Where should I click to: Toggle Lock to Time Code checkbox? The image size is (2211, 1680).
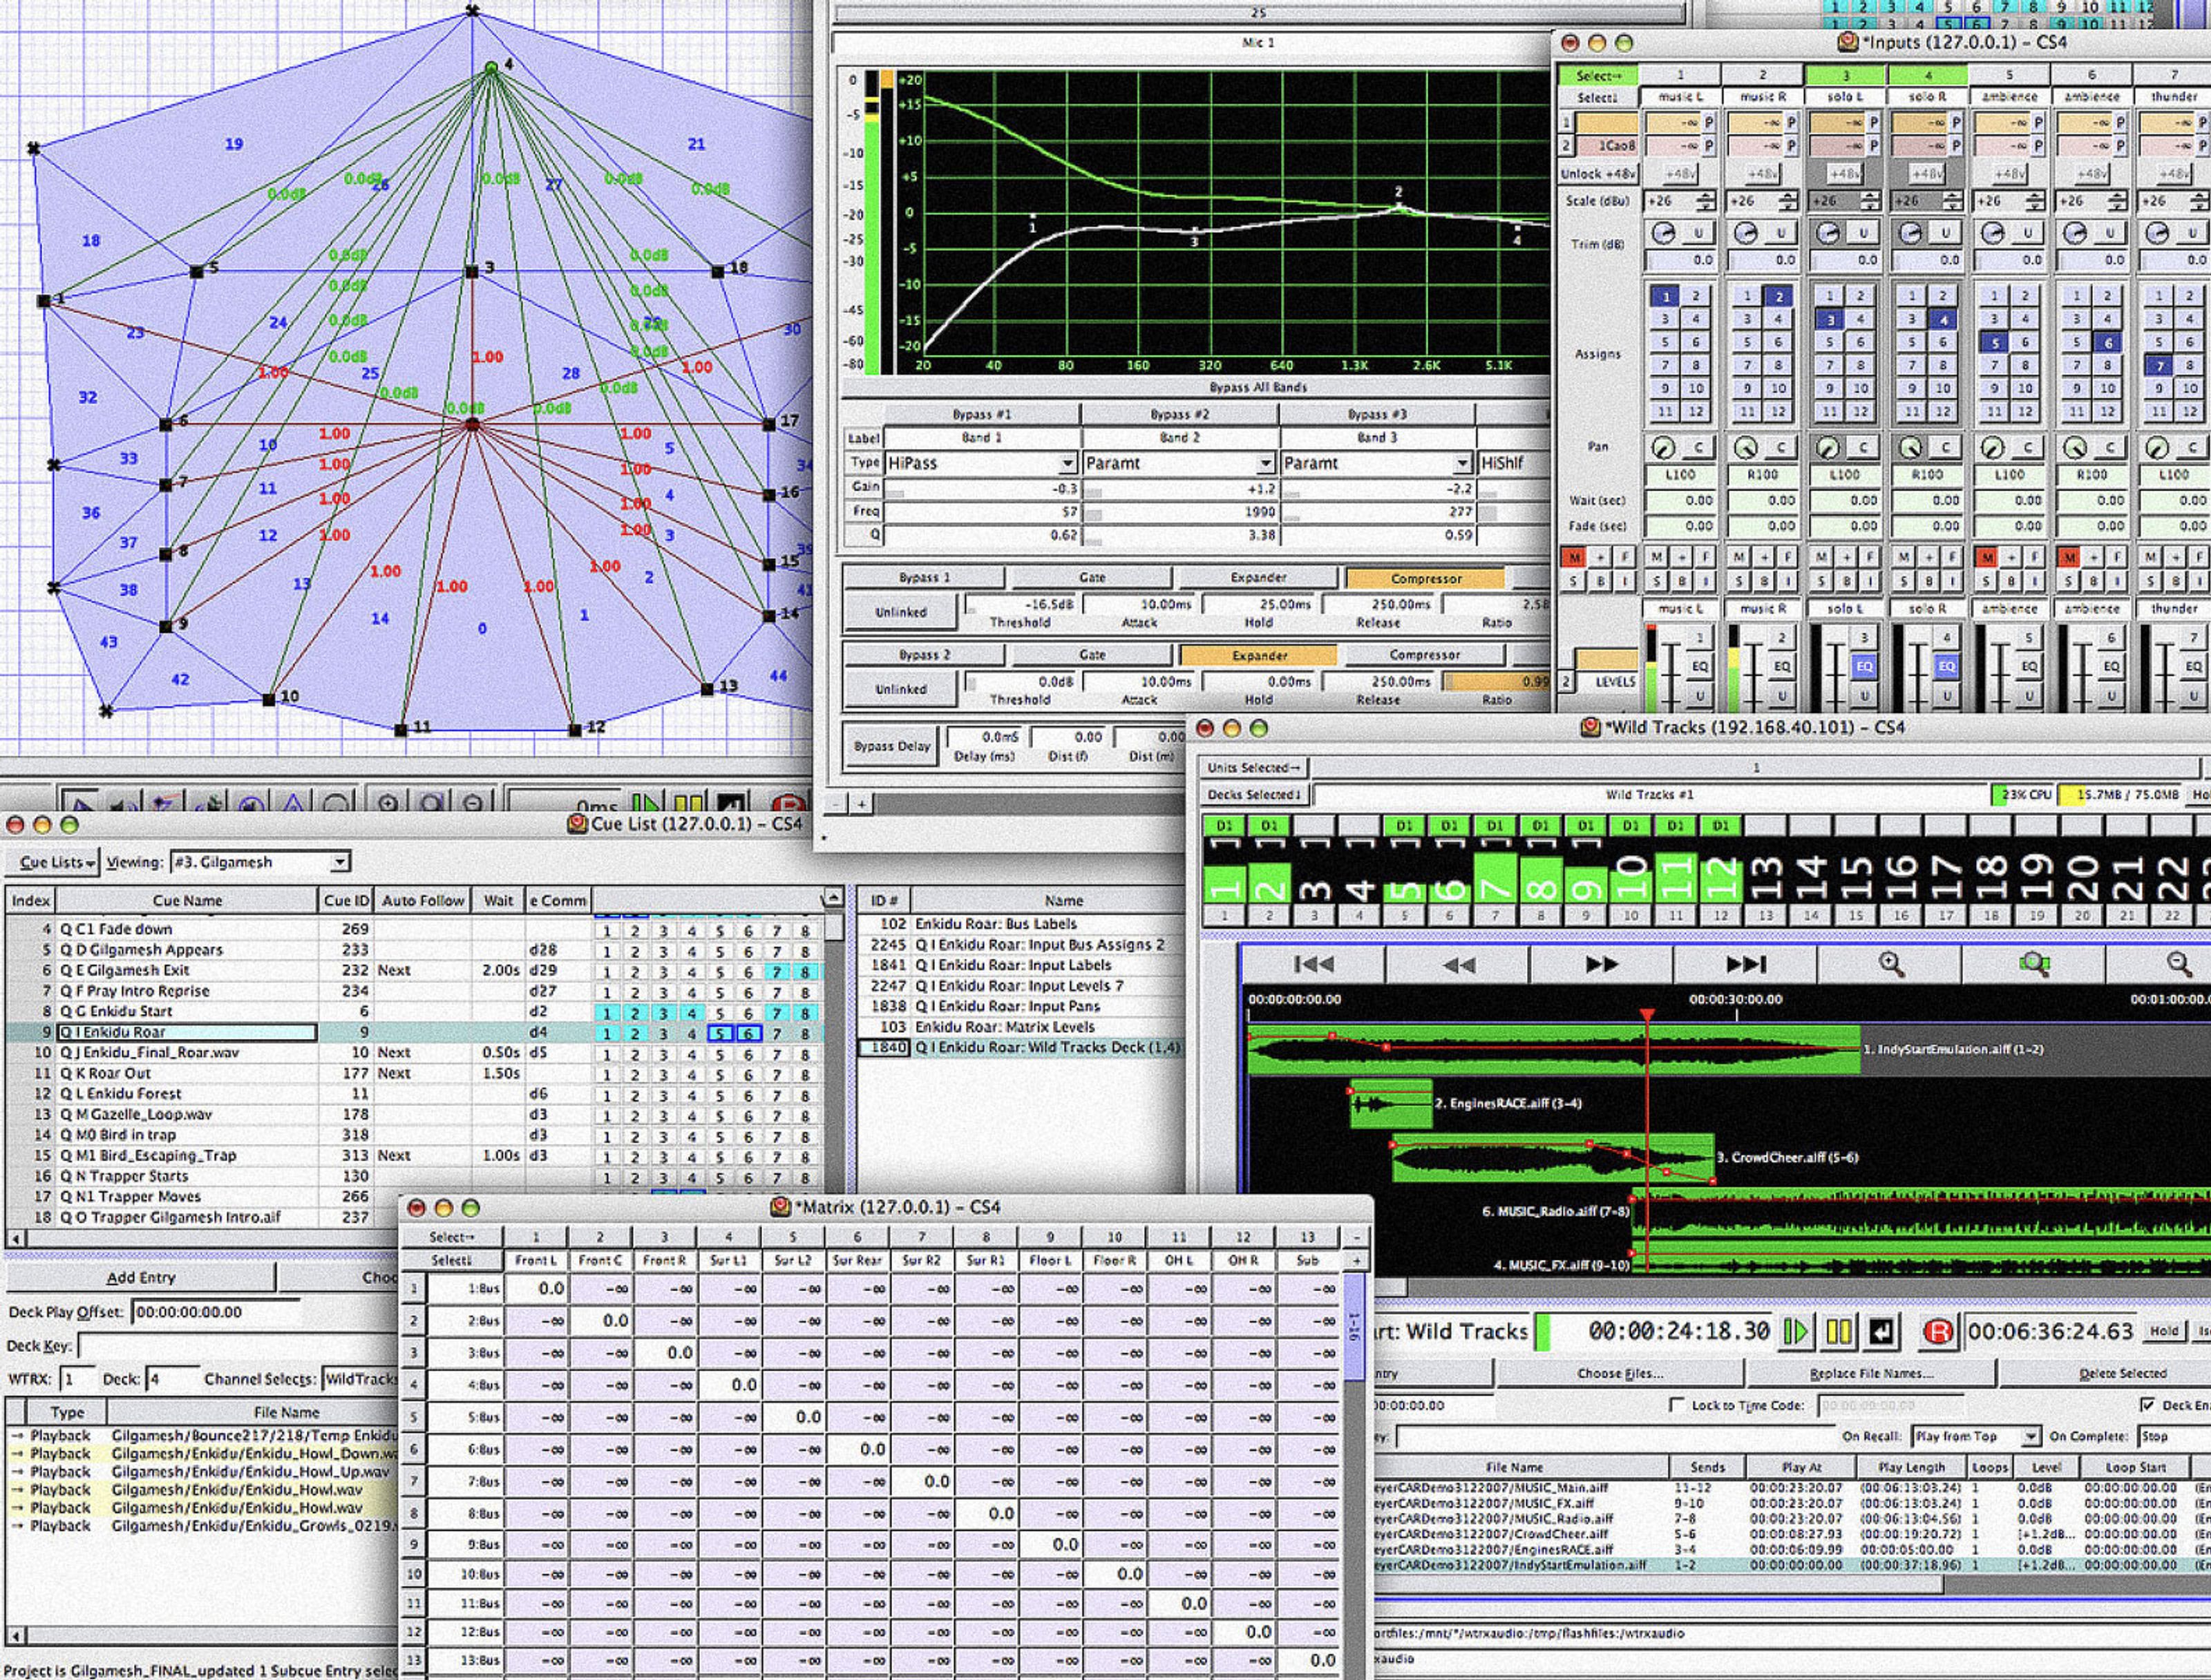coord(1676,1405)
